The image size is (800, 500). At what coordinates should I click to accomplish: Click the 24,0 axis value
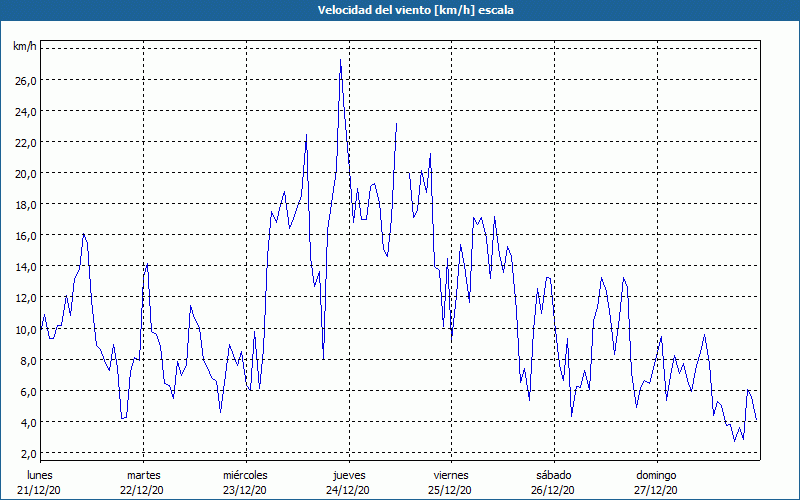tap(26, 112)
